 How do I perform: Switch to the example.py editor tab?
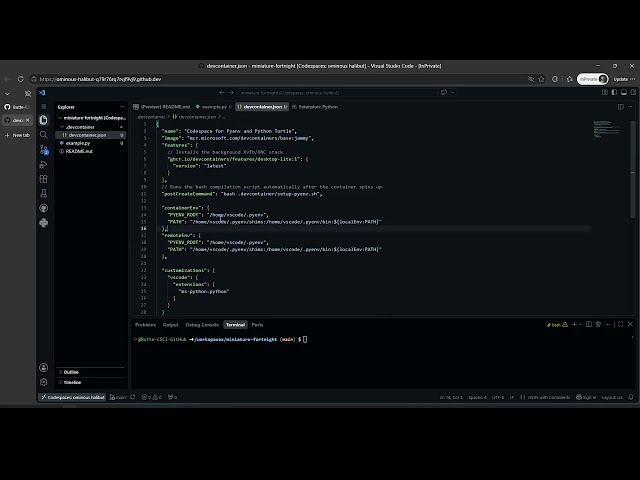pyautogui.click(x=213, y=107)
